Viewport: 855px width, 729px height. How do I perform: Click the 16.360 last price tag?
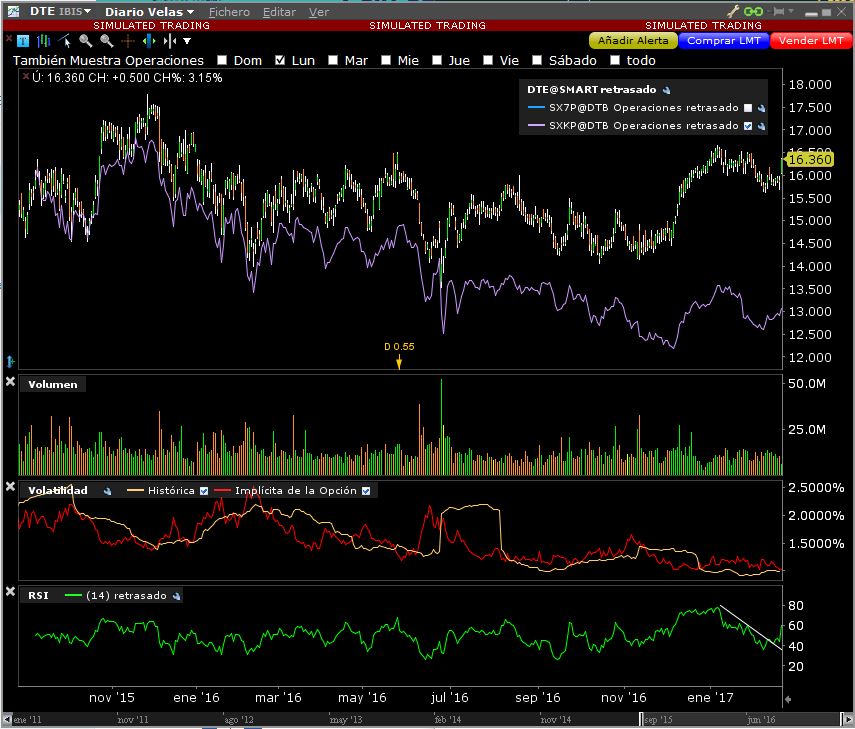tap(809, 159)
